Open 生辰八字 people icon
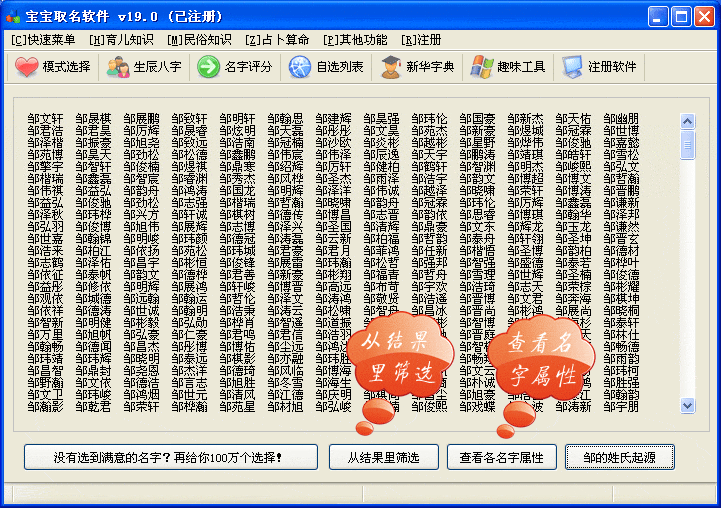 118,67
